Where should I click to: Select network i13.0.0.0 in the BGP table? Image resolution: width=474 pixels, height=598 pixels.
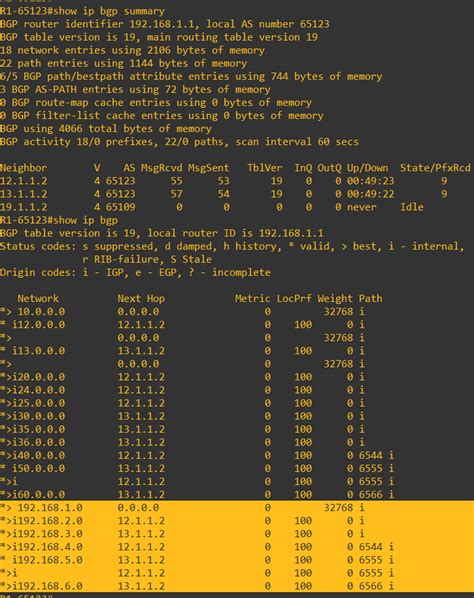coord(39,351)
